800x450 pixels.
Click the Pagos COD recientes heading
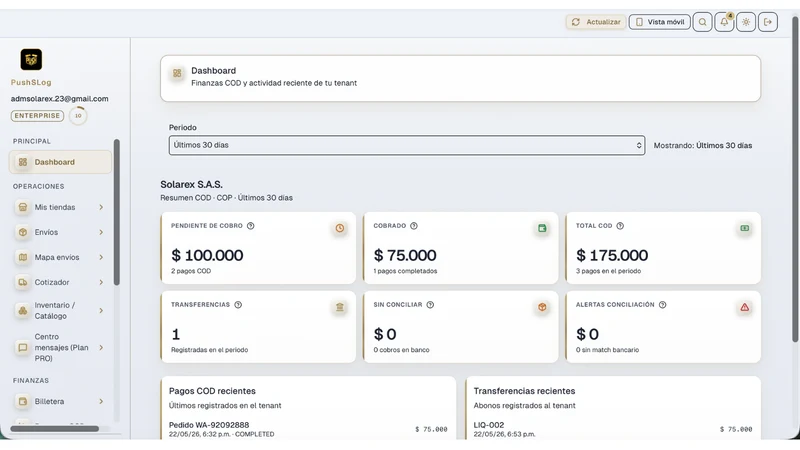[x=212, y=391]
